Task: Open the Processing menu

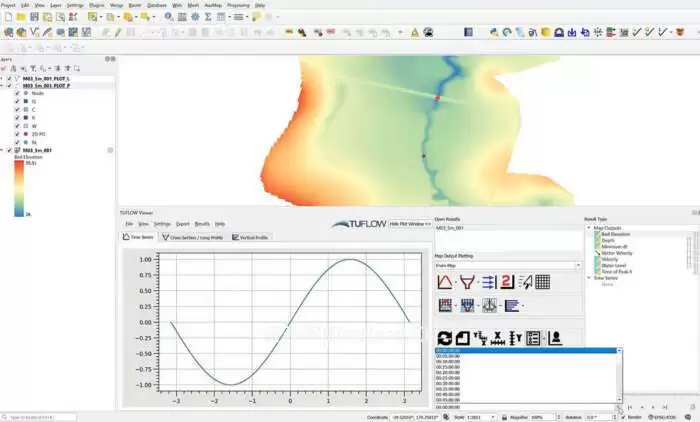Action: (238, 5)
